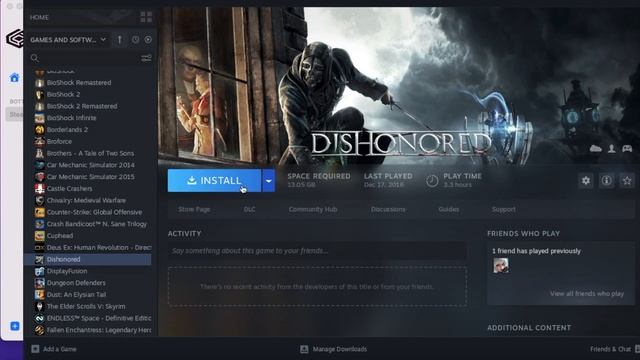The height and width of the screenshot is (360, 640).
Task: Click the single-player person icon
Action: (611, 149)
